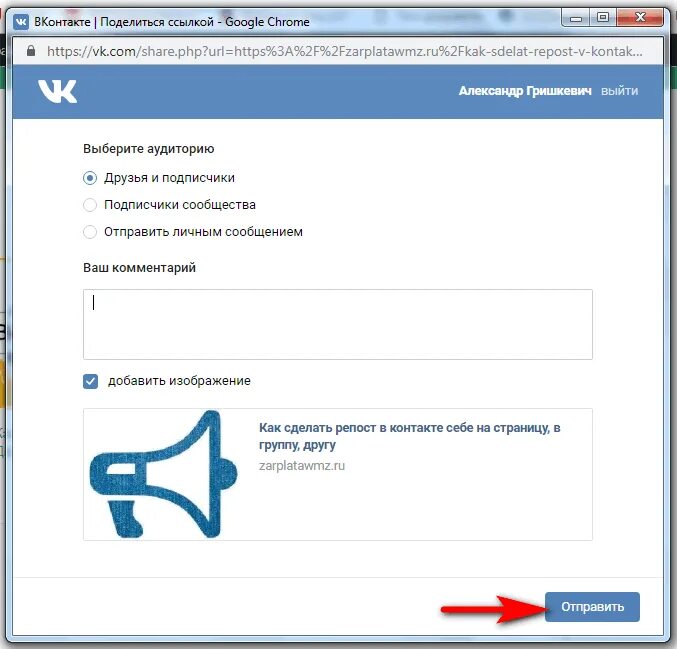Click the vk.com URL in address bar

[x=345, y=51]
